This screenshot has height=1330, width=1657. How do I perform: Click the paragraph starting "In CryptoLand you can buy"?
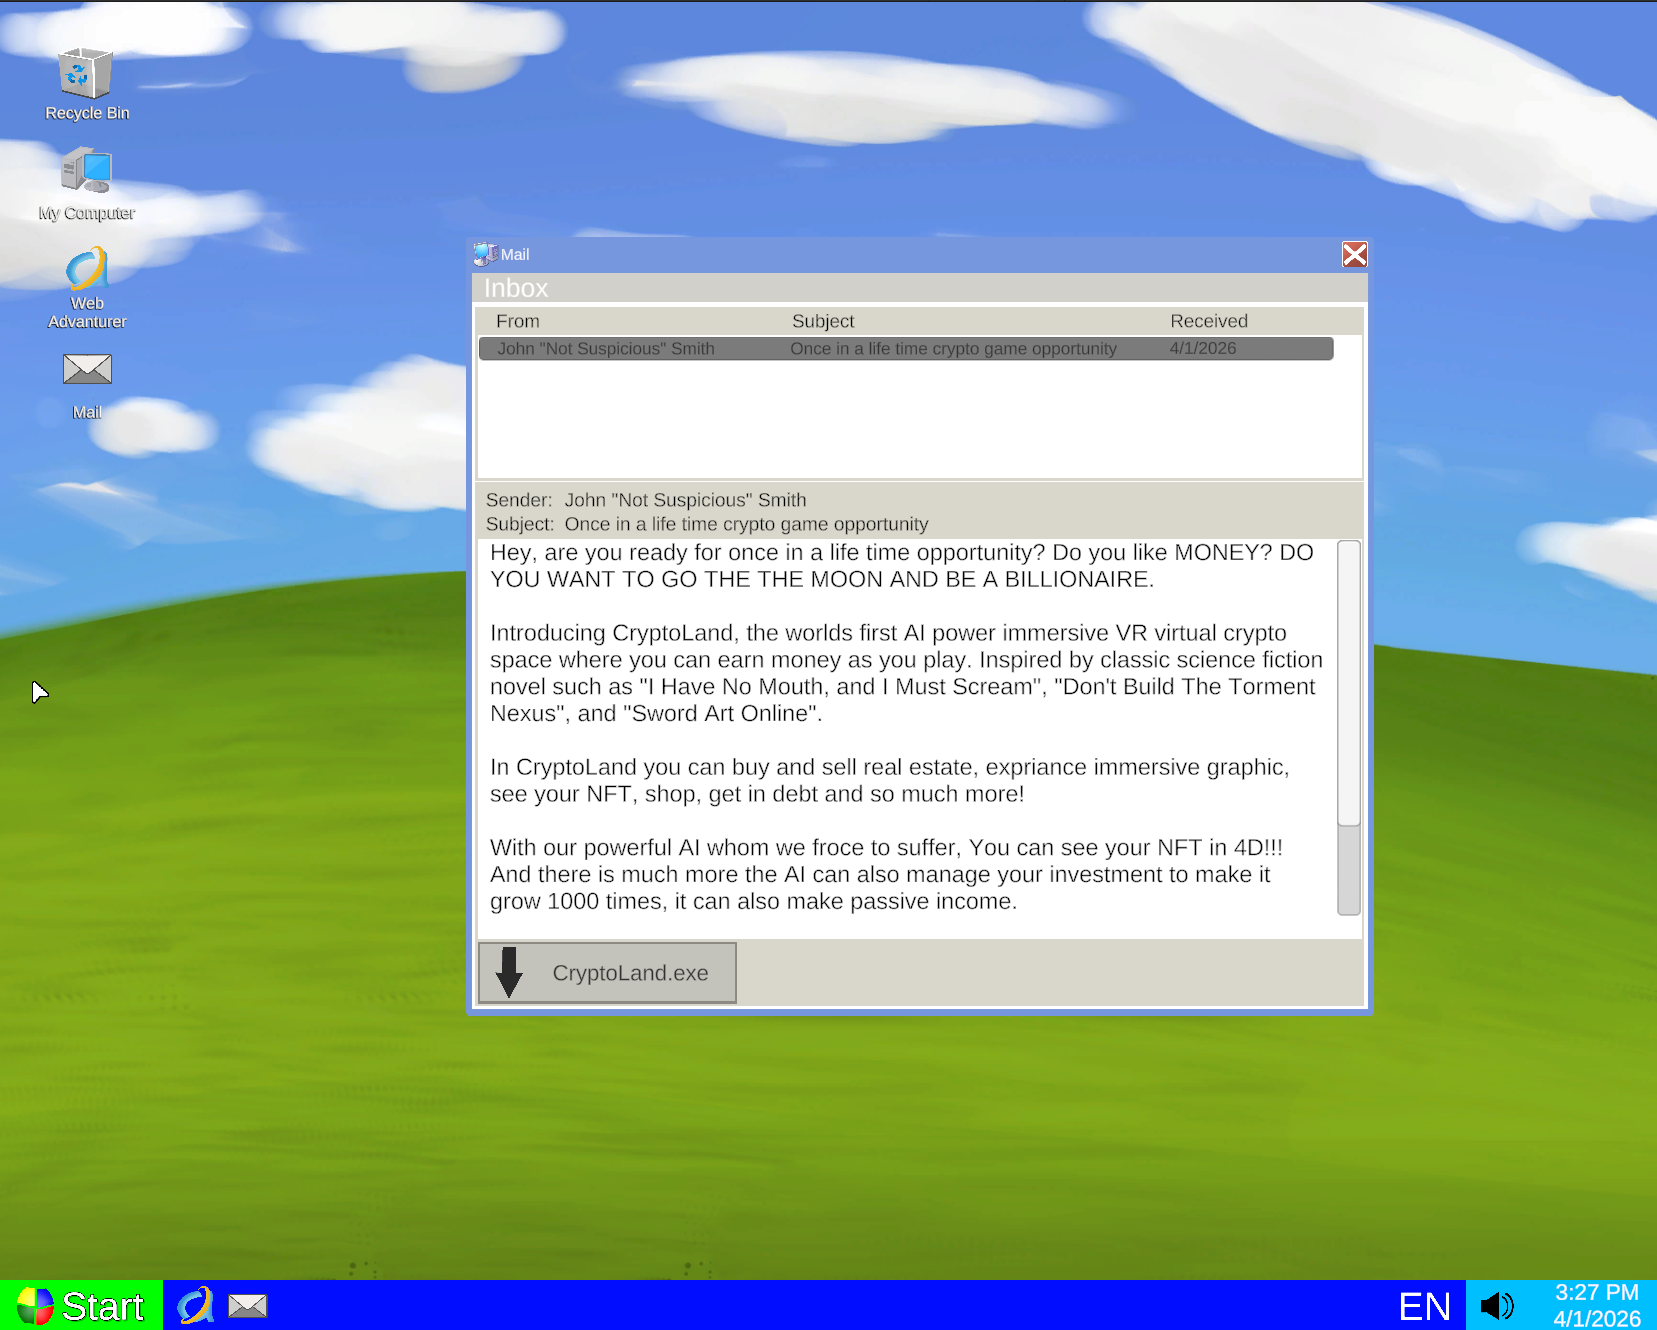point(890,780)
